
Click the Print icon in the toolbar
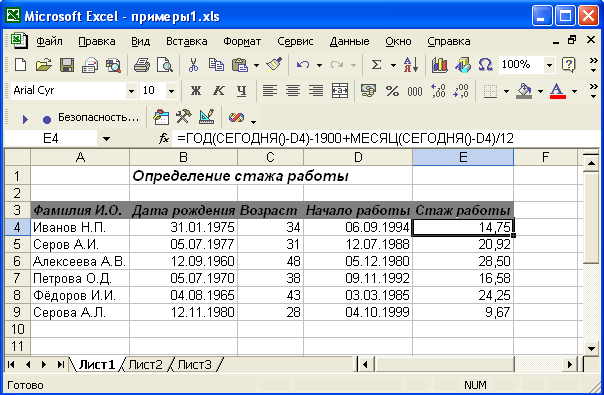coord(141,65)
